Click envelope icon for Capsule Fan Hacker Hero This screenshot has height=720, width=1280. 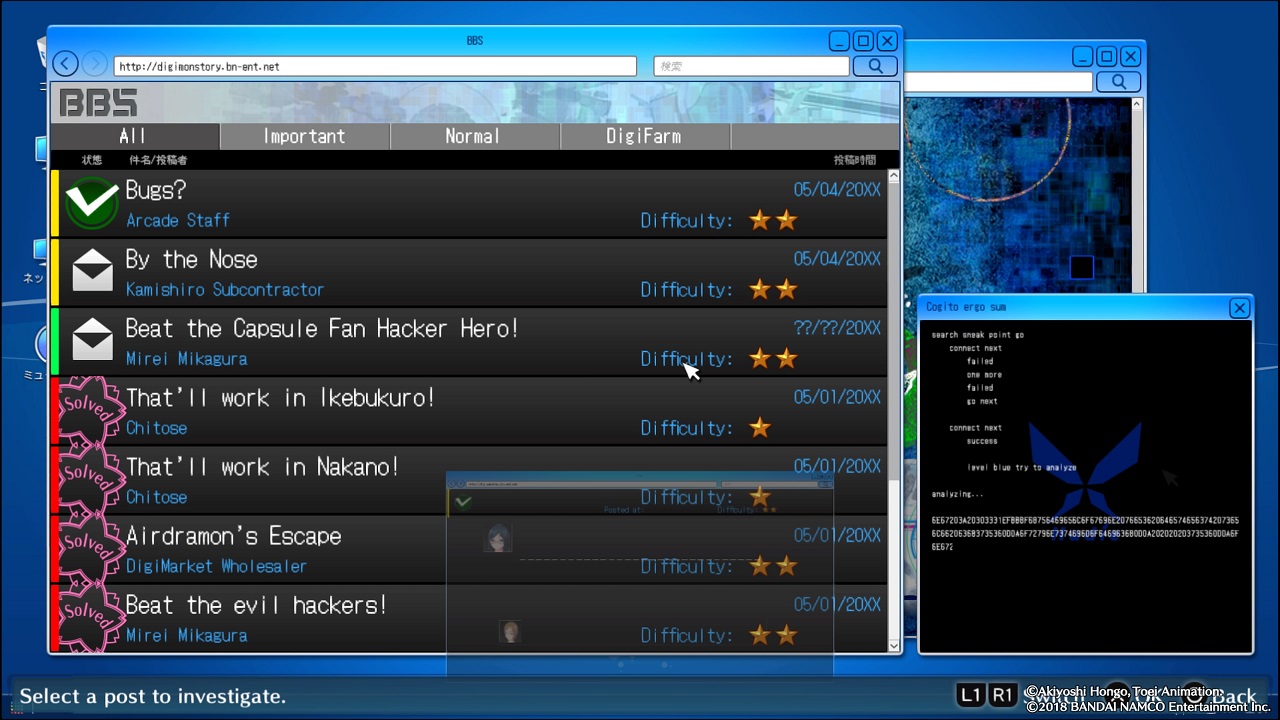tap(92, 341)
